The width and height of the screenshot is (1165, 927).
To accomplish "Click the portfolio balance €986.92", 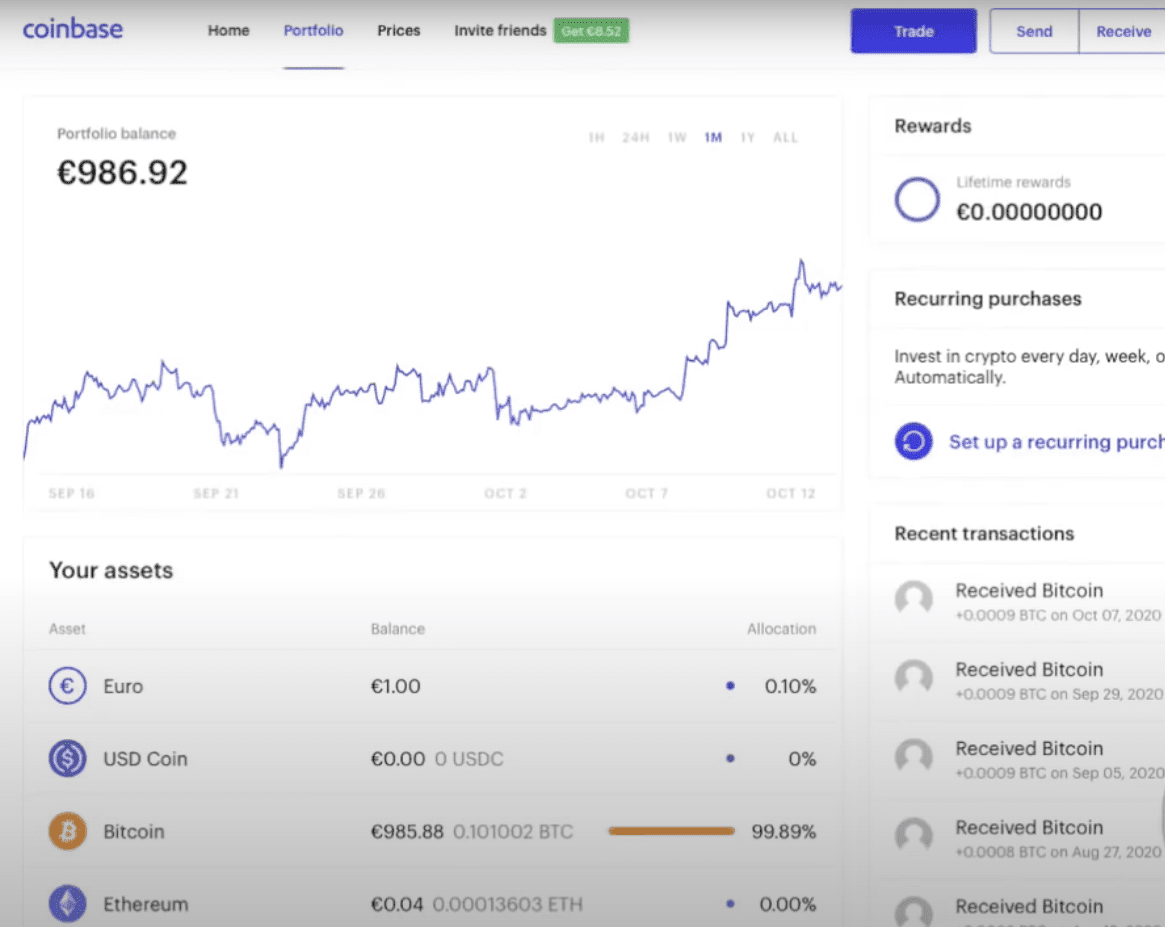I will [123, 173].
